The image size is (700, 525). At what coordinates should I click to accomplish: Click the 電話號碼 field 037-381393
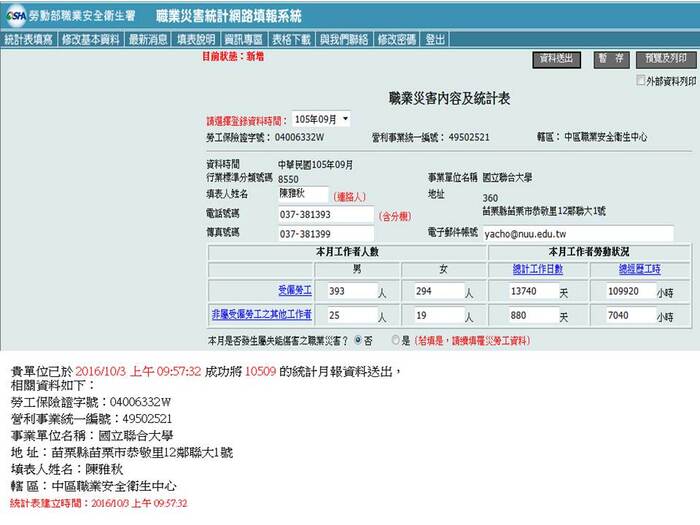click(325, 214)
